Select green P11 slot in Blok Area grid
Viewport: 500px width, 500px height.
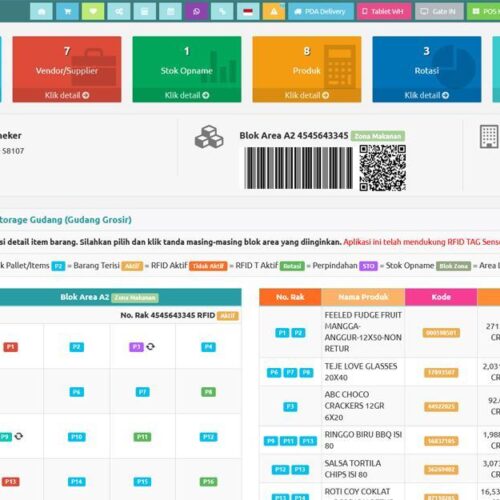[142, 437]
